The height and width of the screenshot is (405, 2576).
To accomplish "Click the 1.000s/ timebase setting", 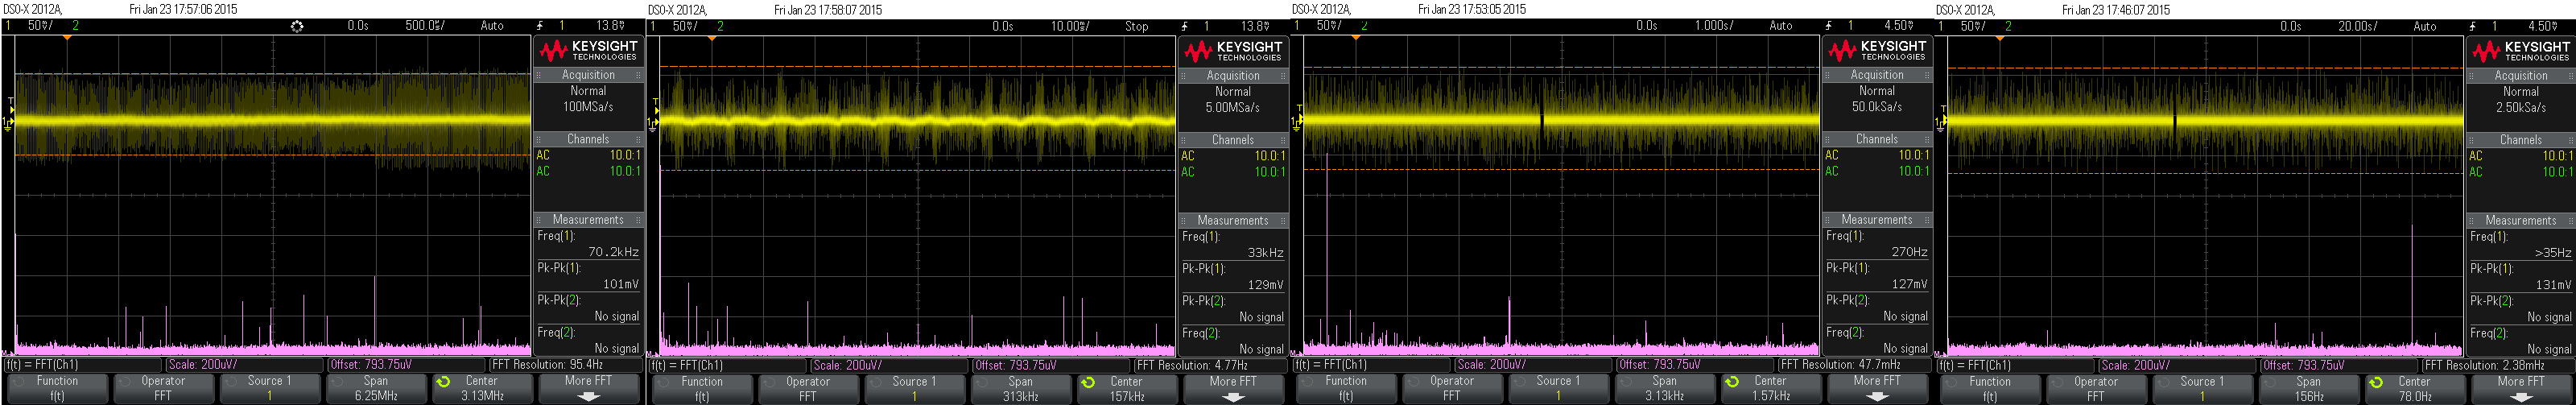I will coord(1714,25).
